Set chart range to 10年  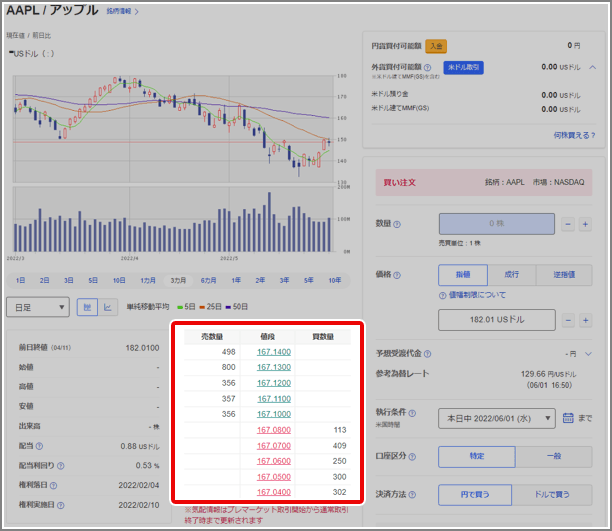coord(334,280)
